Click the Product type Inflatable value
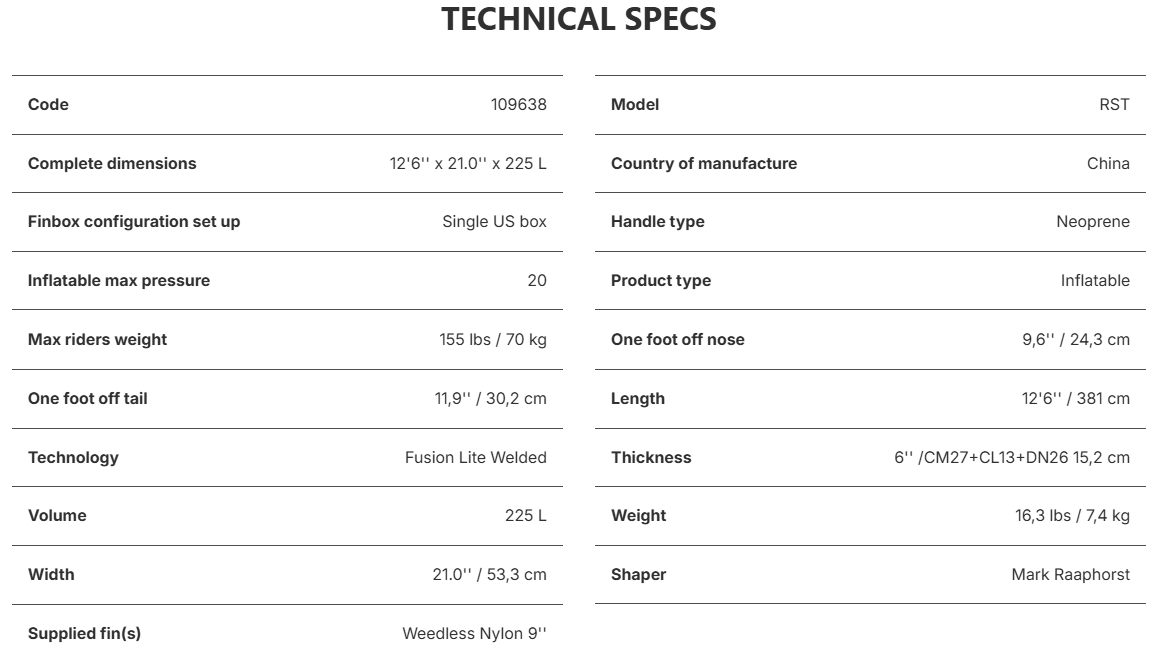This screenshot has height=660, width=1160. tap(1095, 280)
